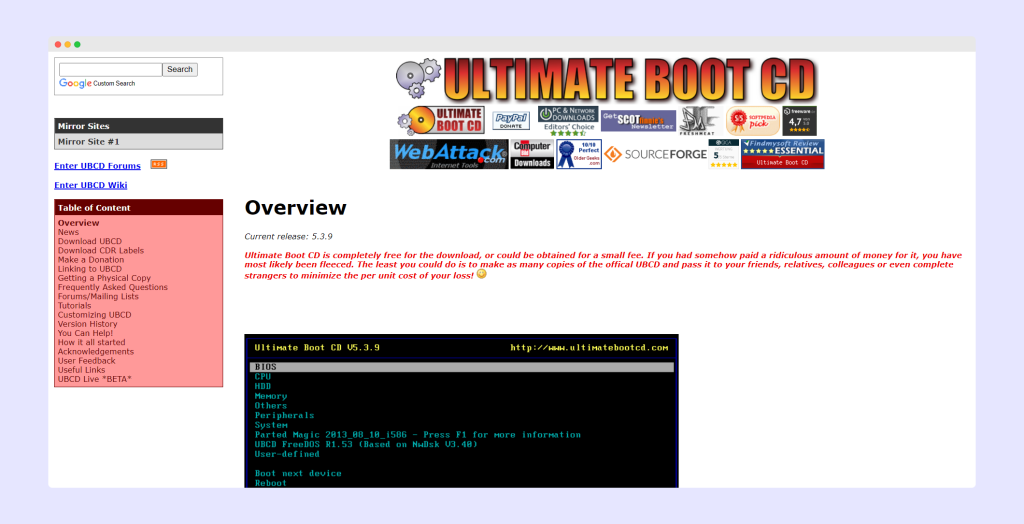Open Download CDR Labels
The height and width of the screenshot is (524, 1024).
101,250
